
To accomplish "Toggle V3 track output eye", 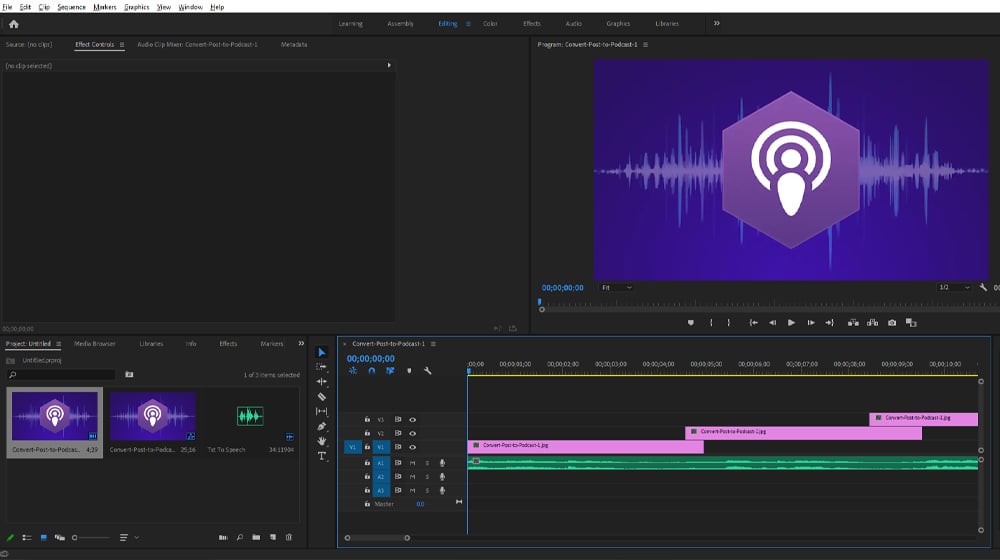I will (x=413, y=420).
